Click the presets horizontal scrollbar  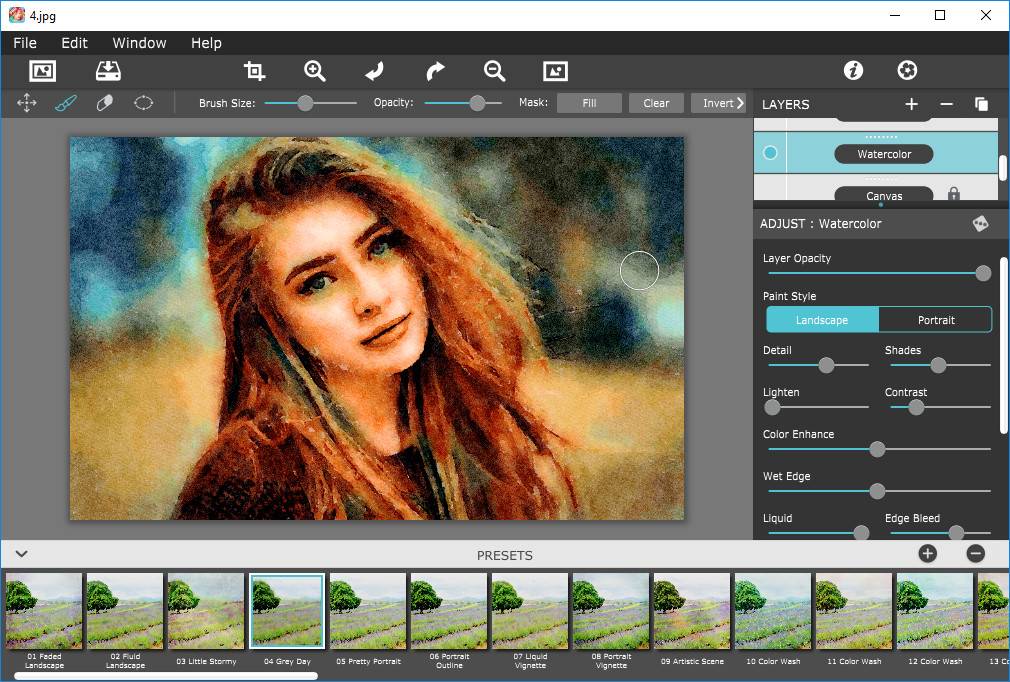(166, 676)
